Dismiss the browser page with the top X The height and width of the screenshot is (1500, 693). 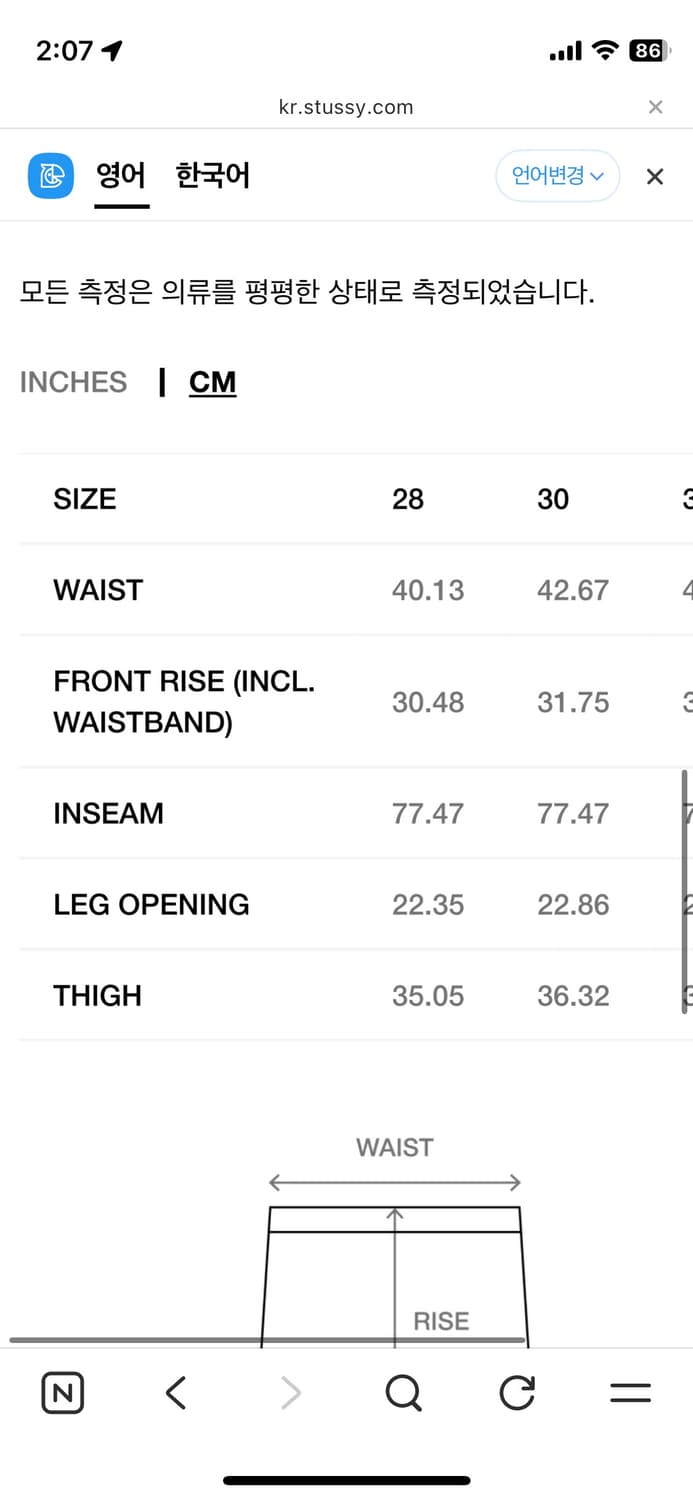[x=655, y=107]
